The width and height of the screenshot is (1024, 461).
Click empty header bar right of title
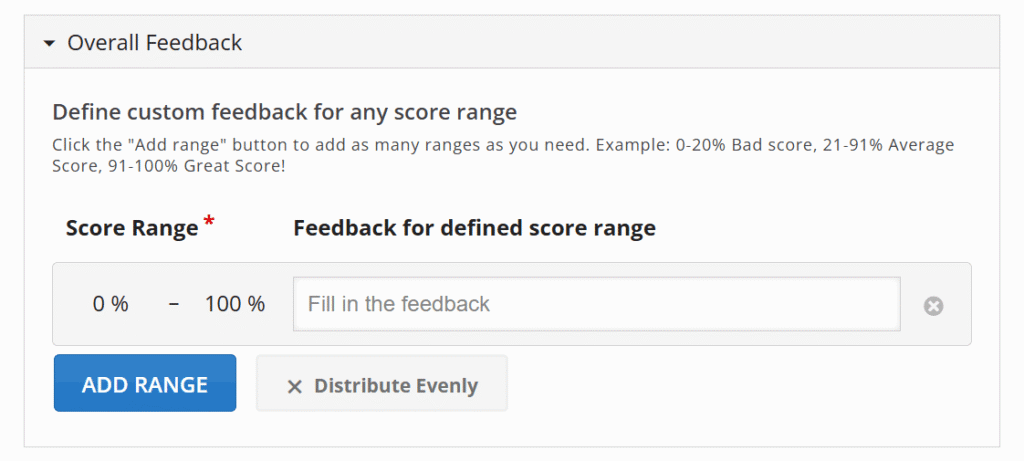[x=620, y=43]
